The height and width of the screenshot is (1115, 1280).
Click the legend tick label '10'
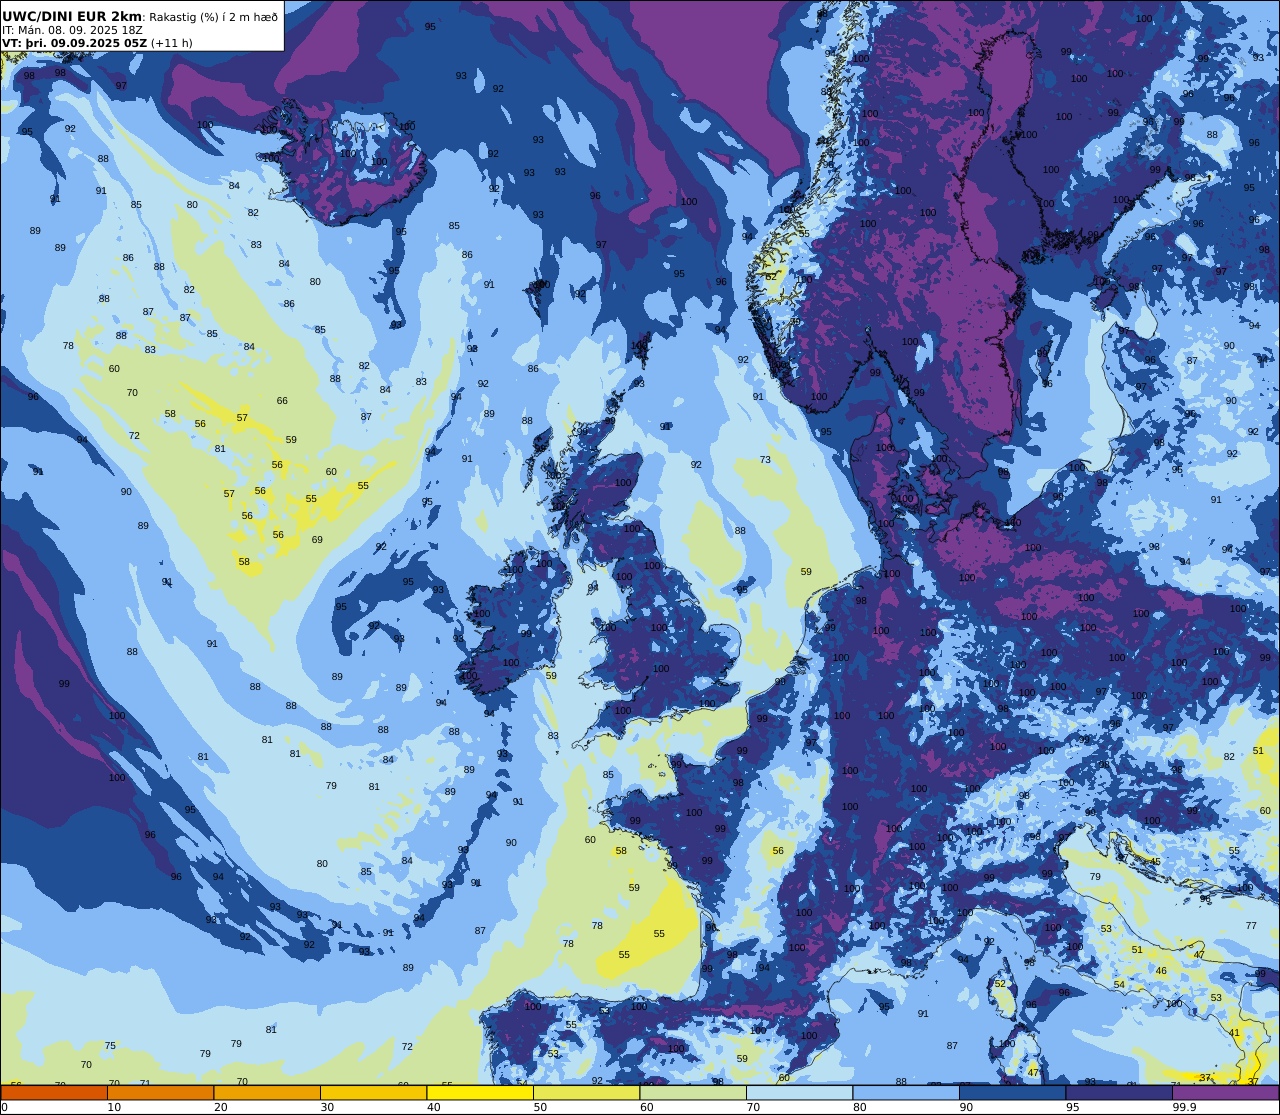click(114, 1107)
